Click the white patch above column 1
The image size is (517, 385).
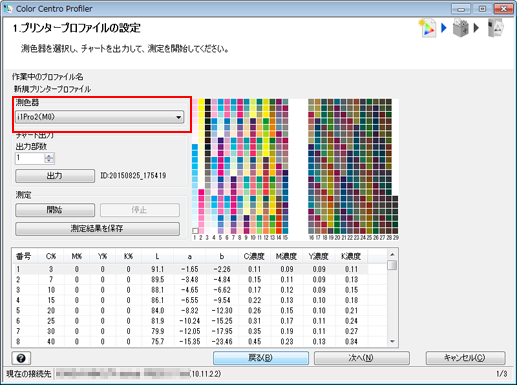[x=195, y=231]
